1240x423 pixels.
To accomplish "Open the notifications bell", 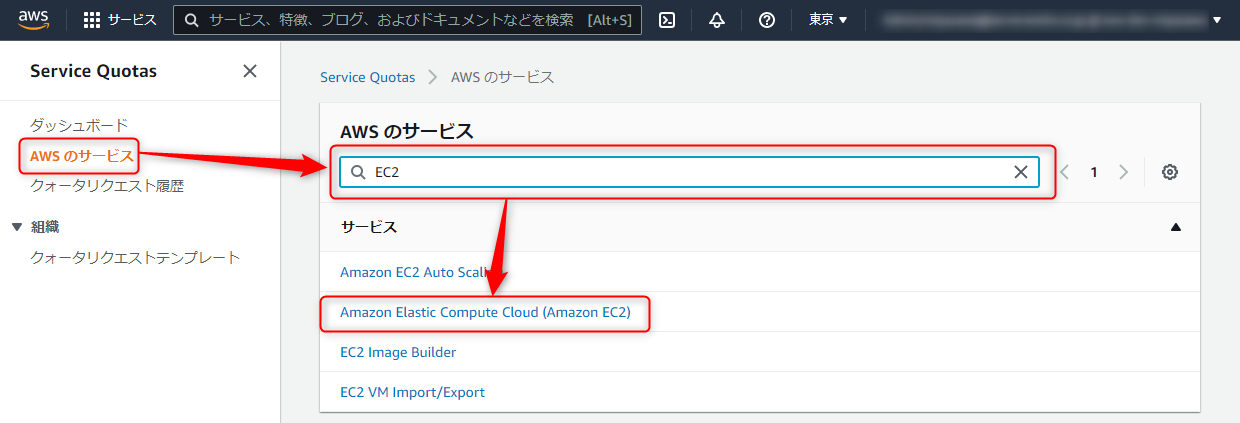I will (717, 20).
